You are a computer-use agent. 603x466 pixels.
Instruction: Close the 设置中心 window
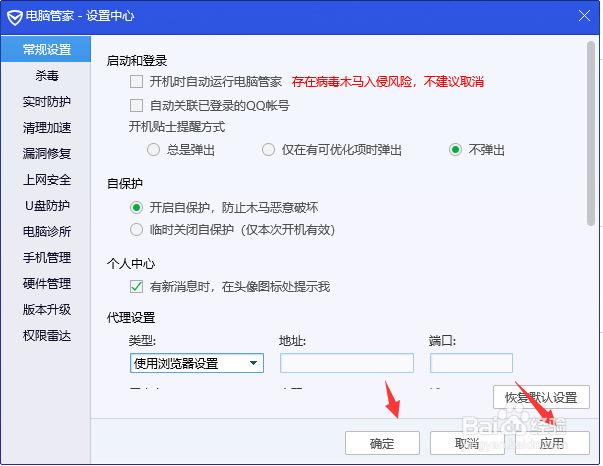tap(584, 16)
